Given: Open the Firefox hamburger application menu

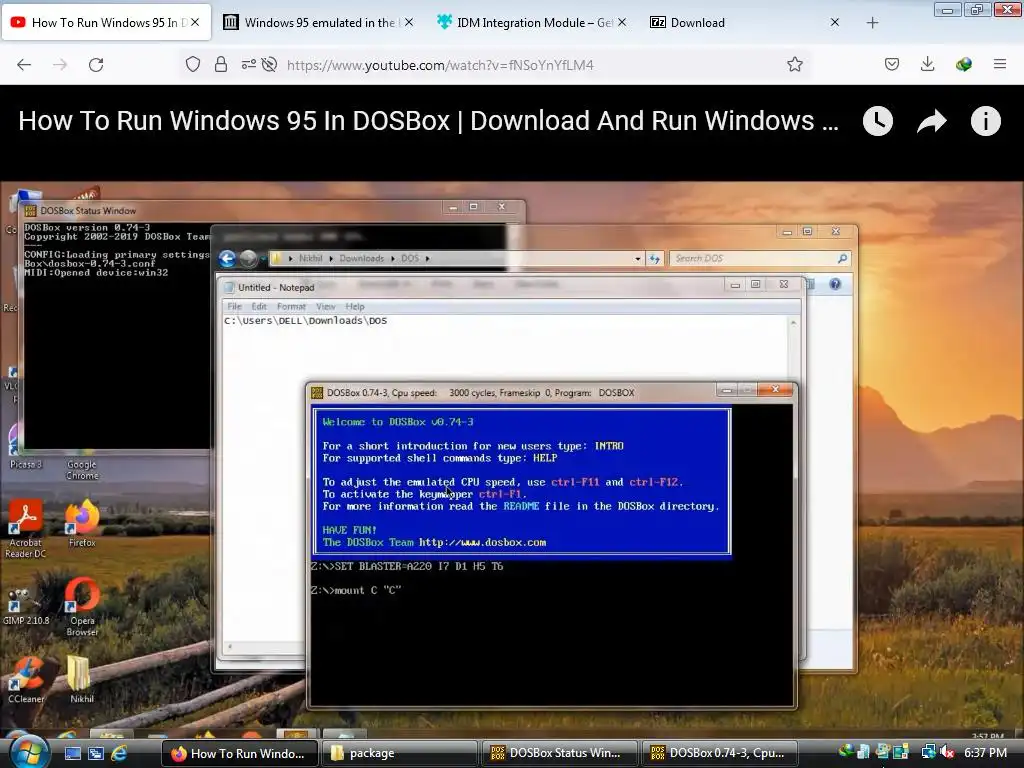Looking at the screenshot, I should (x=1000, y=64).
